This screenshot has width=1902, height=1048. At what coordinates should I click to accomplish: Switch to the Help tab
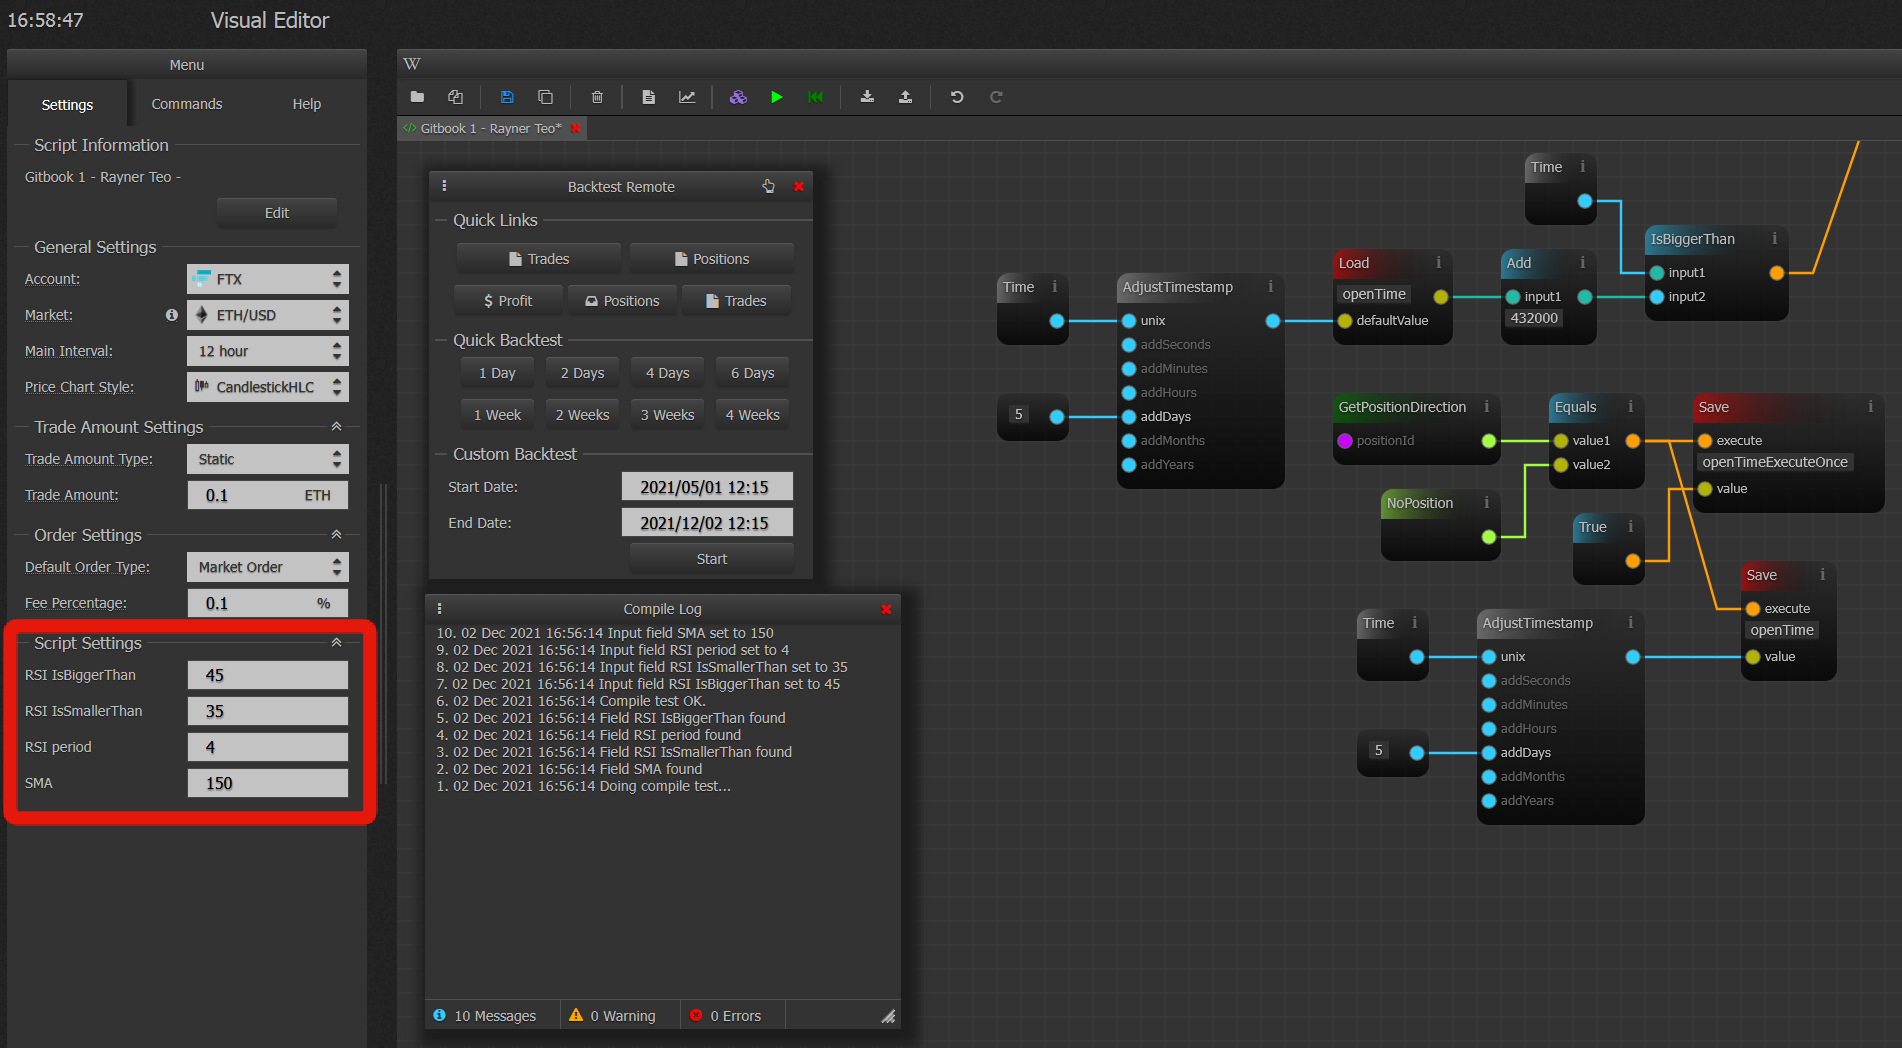306,104
